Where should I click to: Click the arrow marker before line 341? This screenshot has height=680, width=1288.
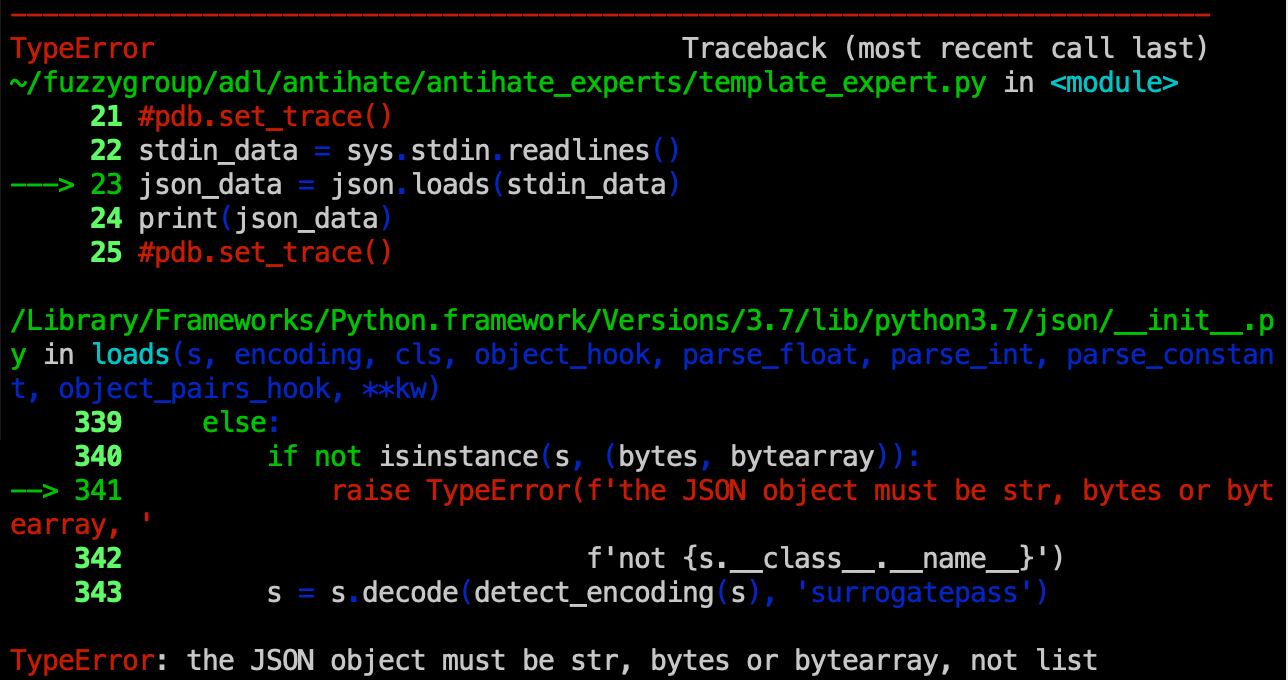pos(34,491)
